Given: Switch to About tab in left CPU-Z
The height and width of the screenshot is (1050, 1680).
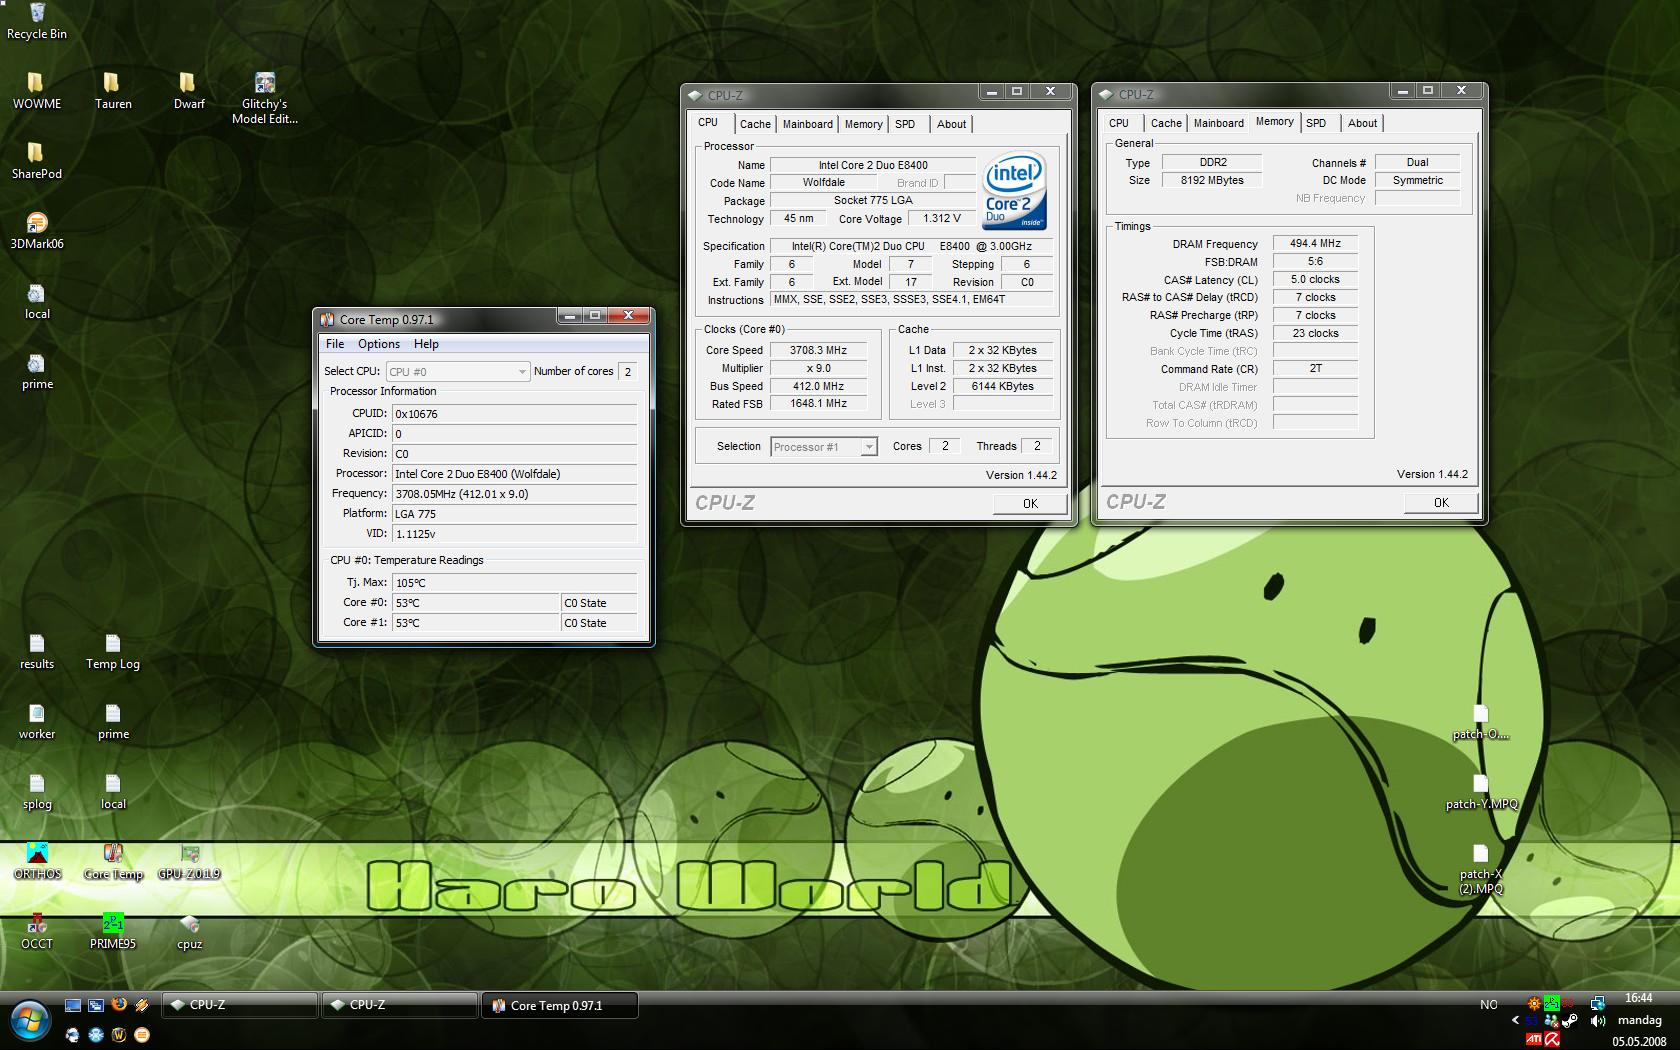Looking at the screenshot, I should click(951, 124).
